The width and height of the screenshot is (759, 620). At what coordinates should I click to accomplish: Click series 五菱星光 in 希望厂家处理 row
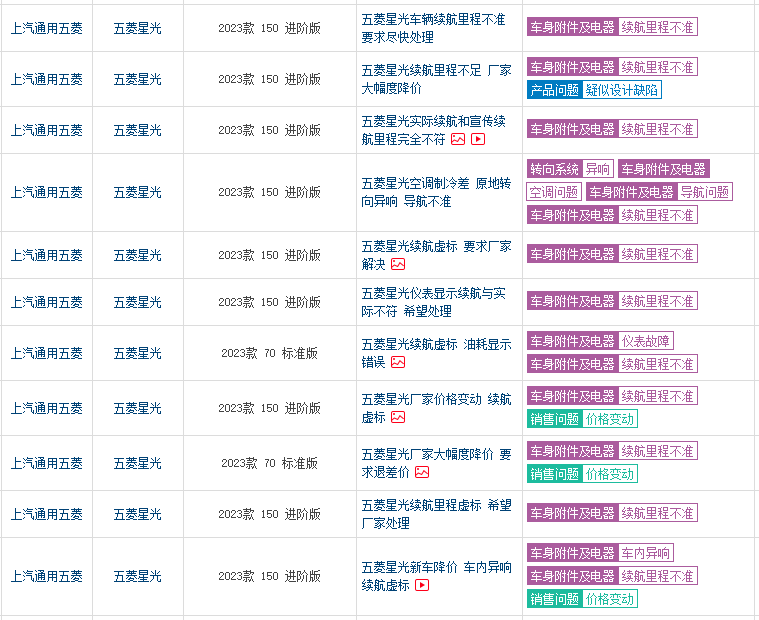(x=137, y=514)
